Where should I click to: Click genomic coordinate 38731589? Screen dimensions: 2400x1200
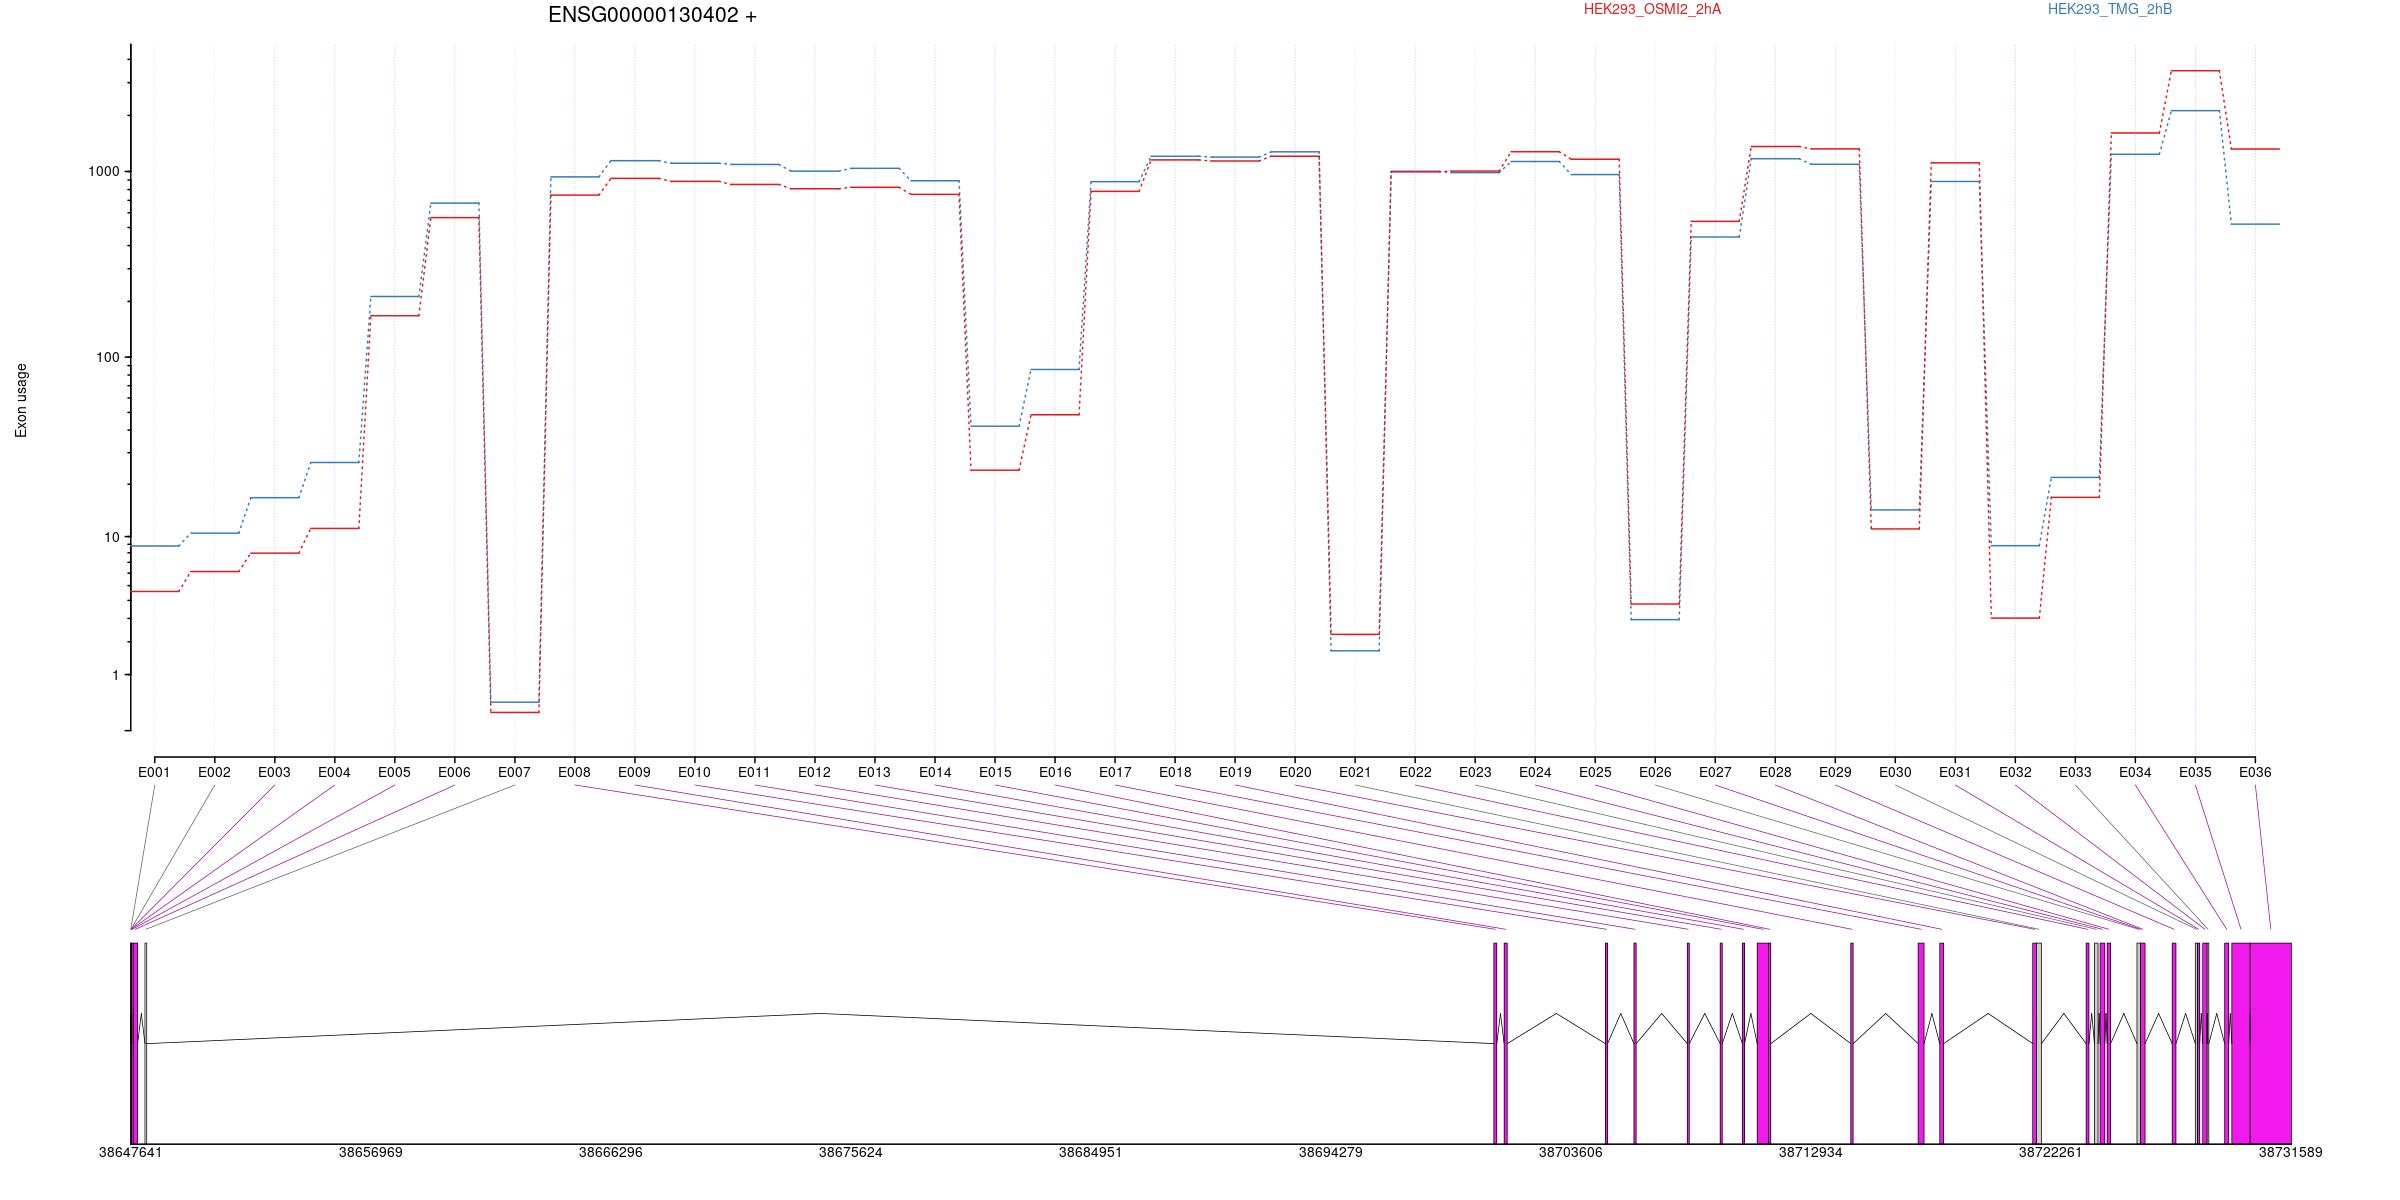[x=2290, y=1152]
